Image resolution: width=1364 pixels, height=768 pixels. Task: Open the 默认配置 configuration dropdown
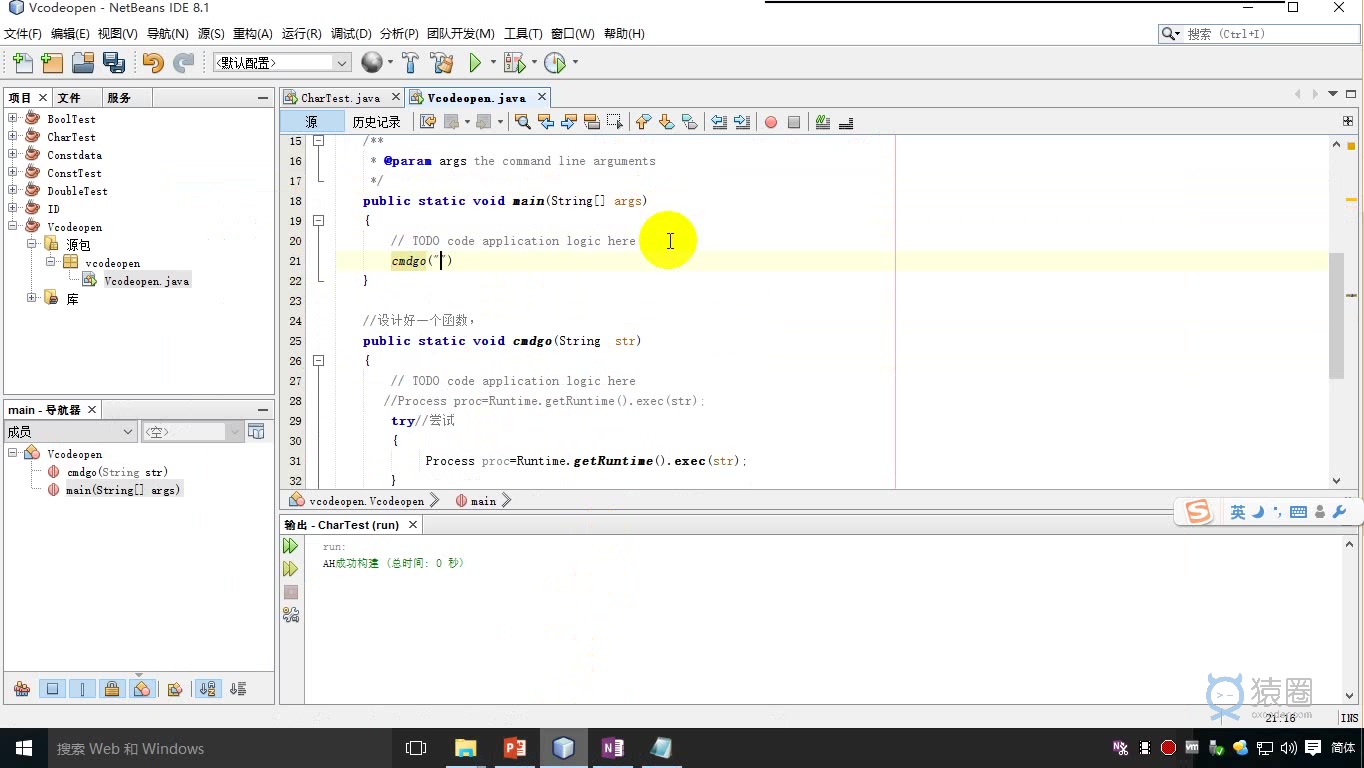[282, 63]
